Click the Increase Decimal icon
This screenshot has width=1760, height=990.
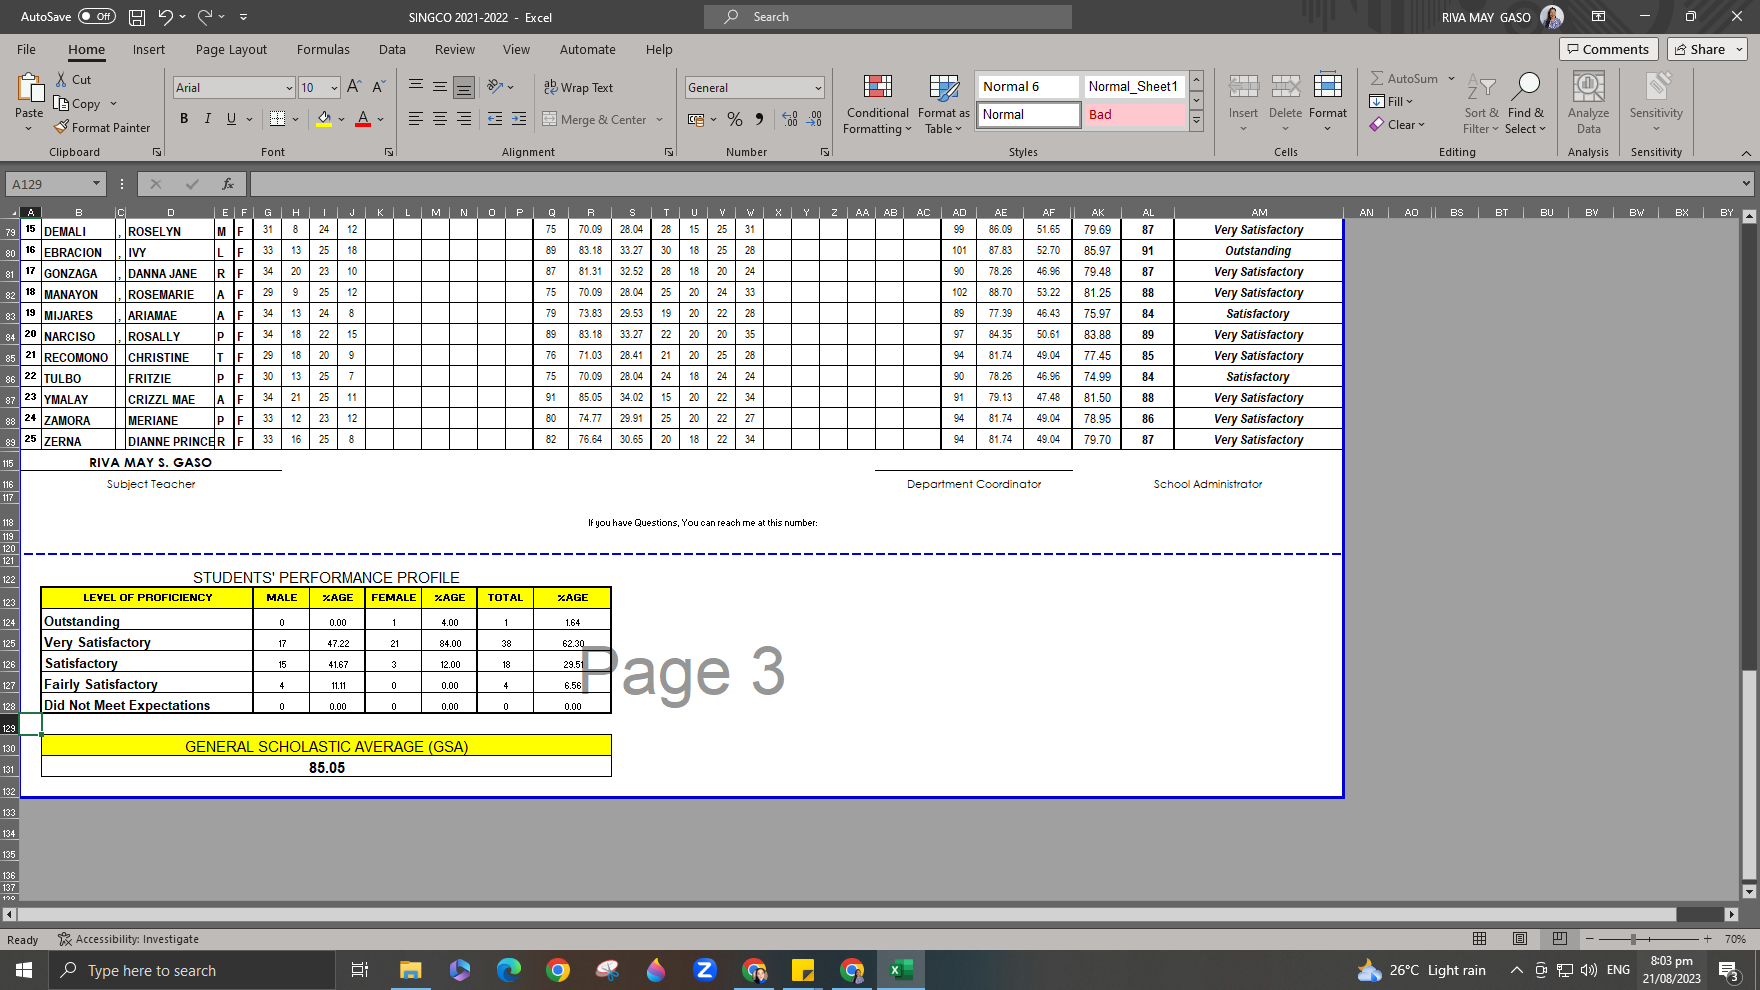[x=790, y=119]
